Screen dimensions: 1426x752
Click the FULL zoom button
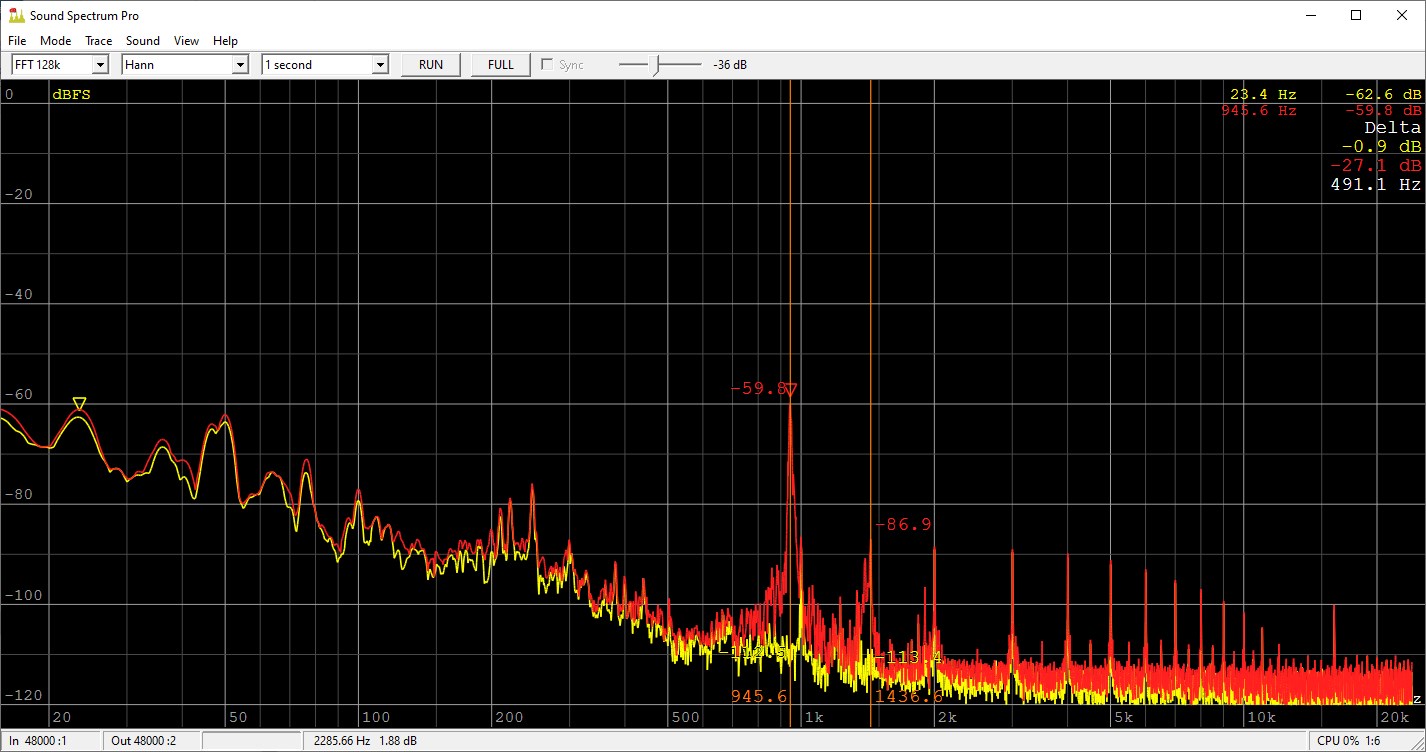pyautogui.click(x=499, y=63)
